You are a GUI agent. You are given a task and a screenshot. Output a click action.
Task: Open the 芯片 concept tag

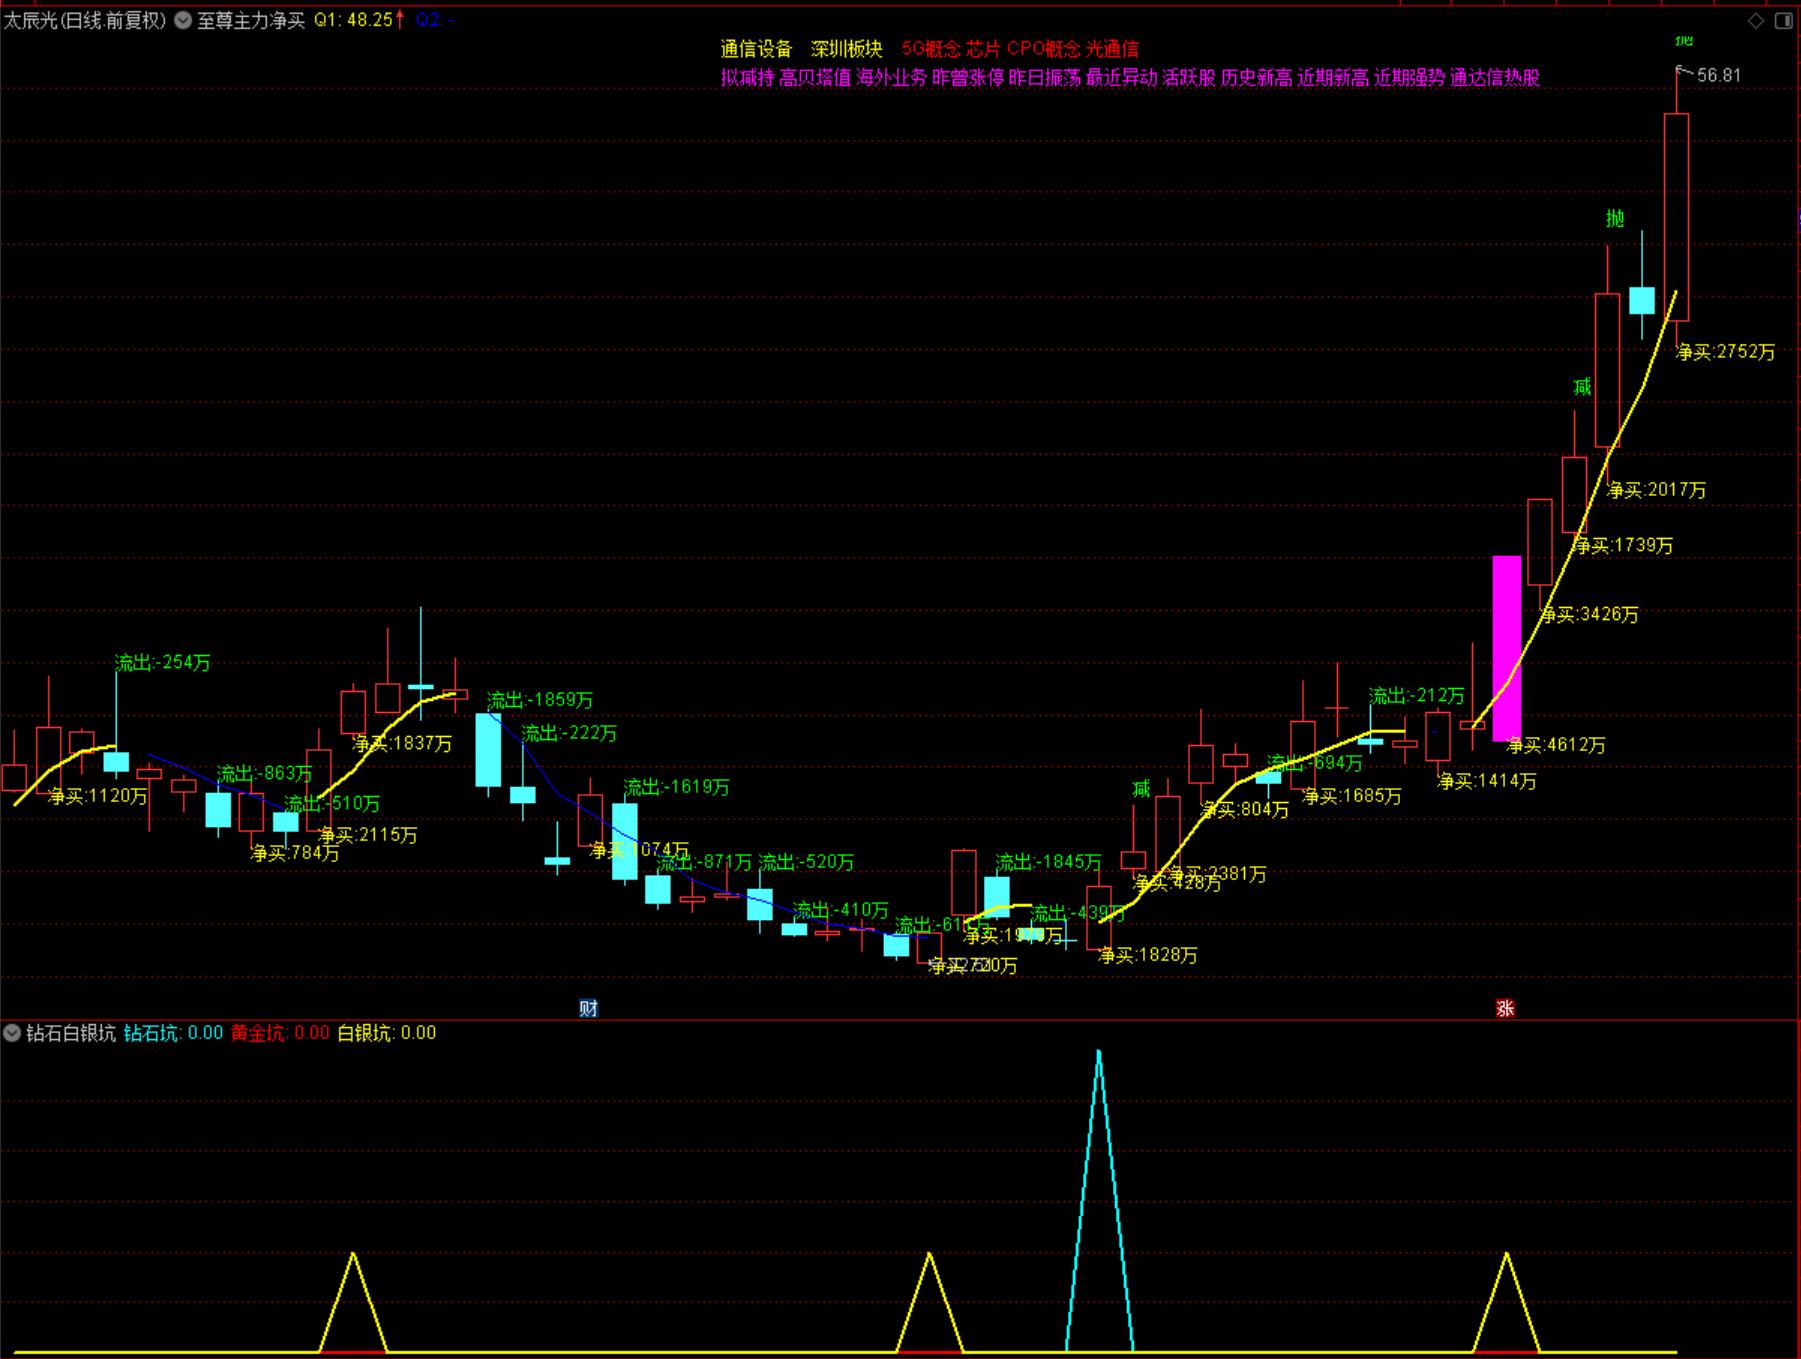click(x=983, y=49)
